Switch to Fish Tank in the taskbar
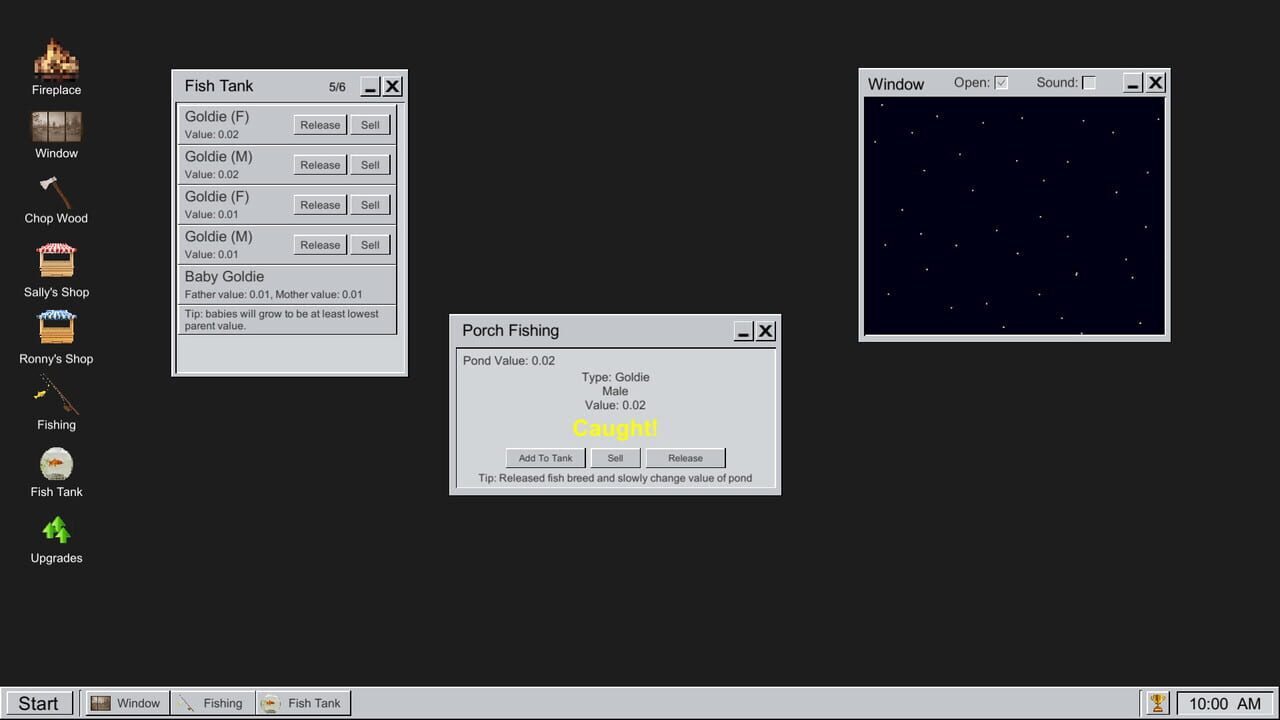This screenshot has width=1280, height=720. [x=302, y=703]
